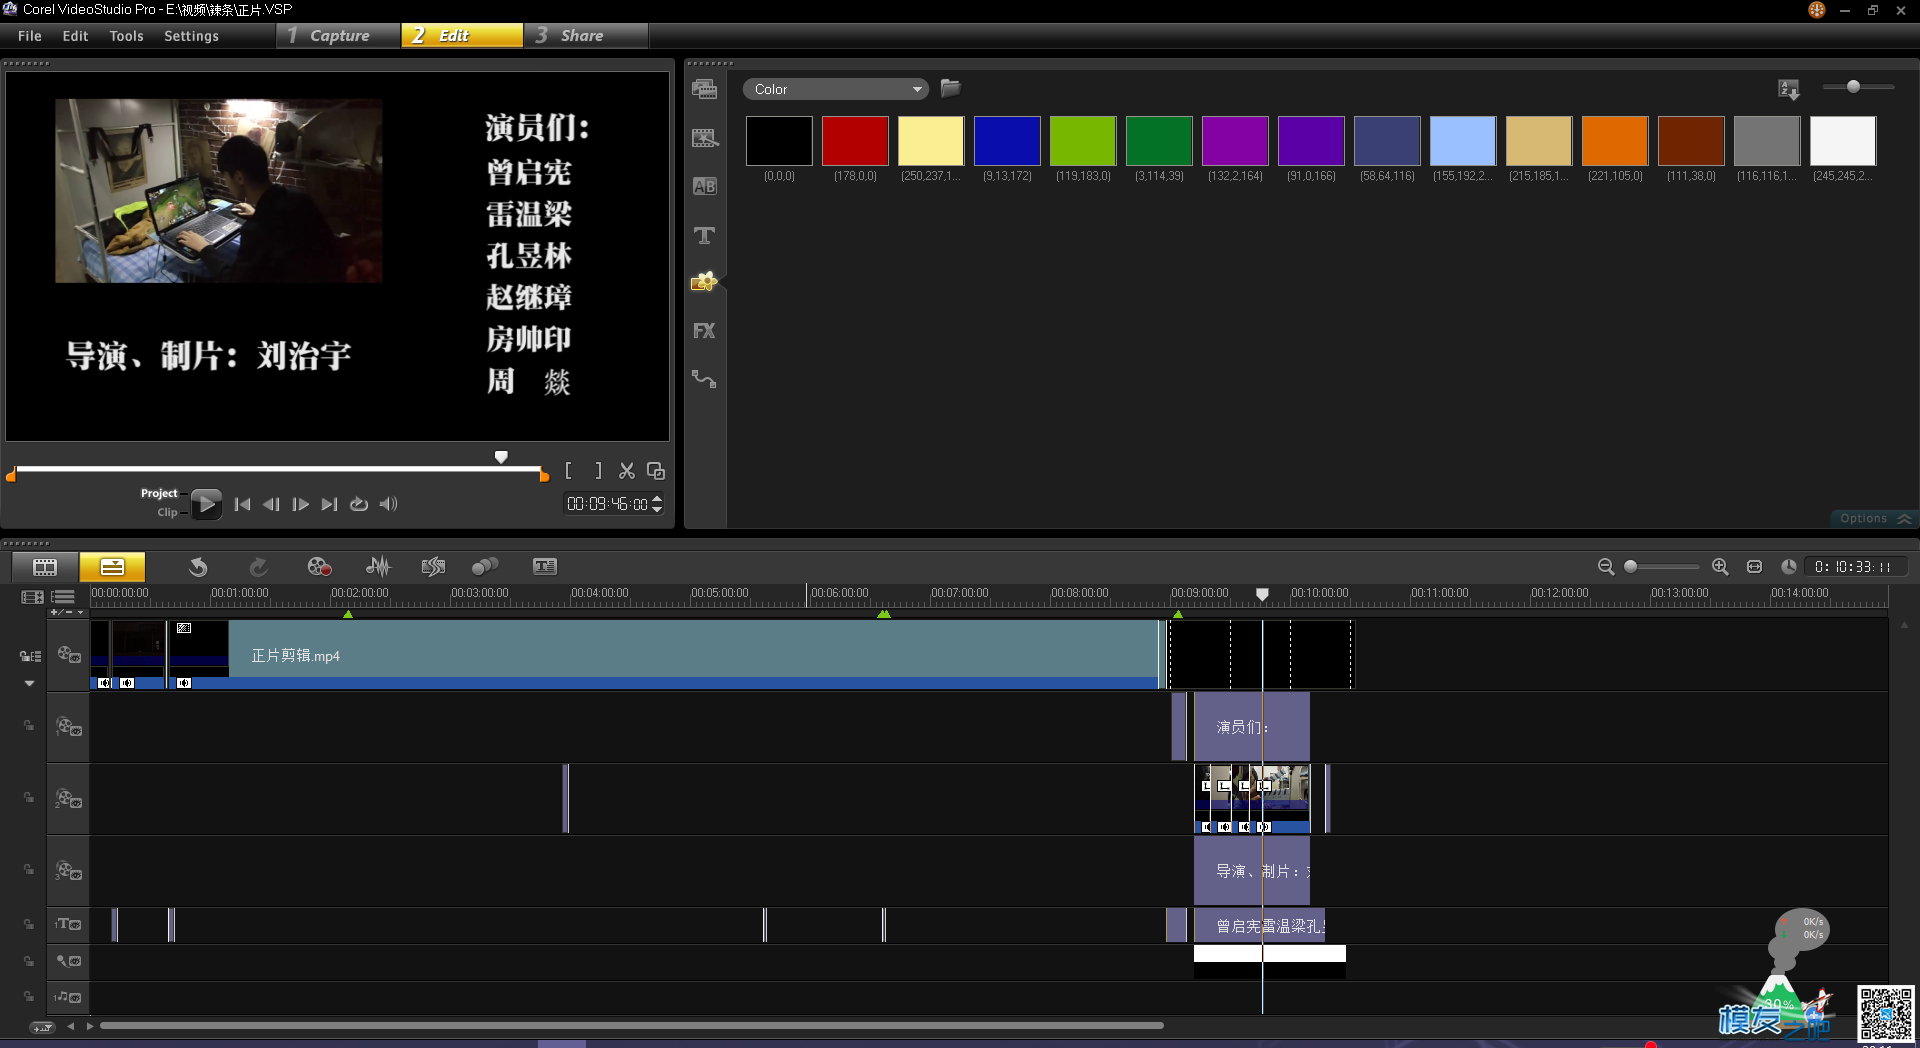Open the Sound Mixer waveform icon
This screenshot has width=1920, height=1048.
(x=378, y=567)
